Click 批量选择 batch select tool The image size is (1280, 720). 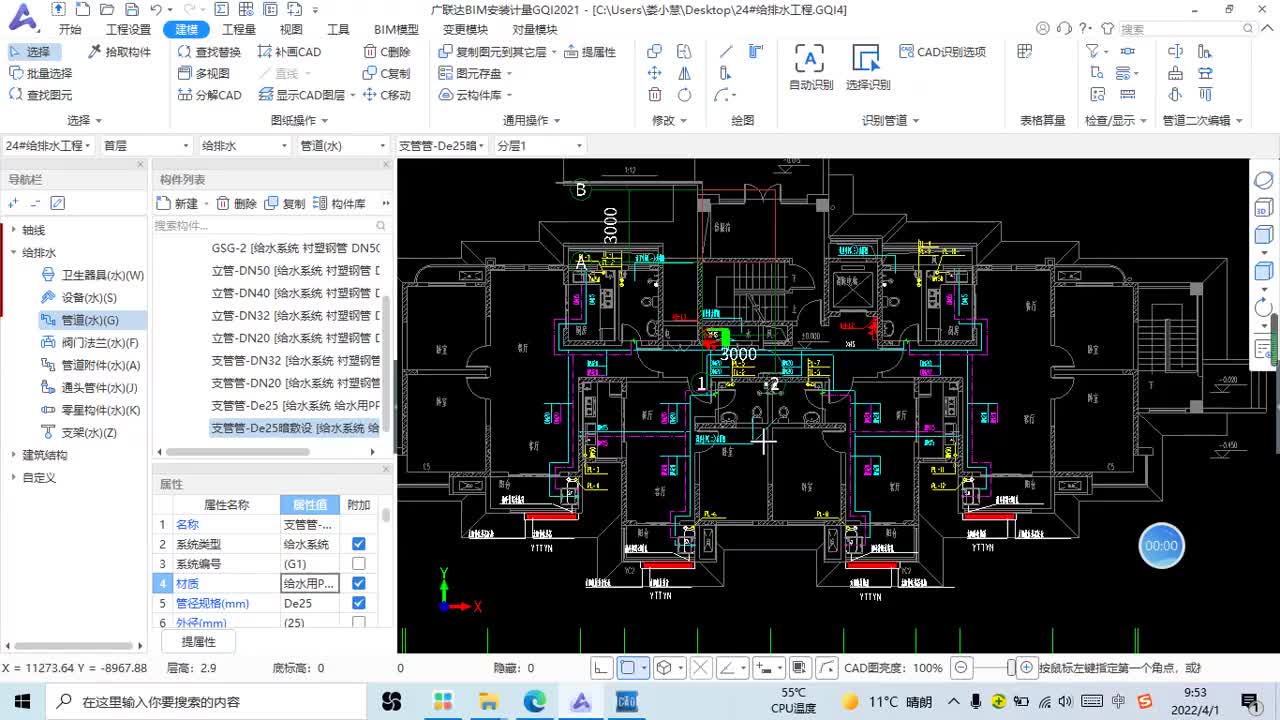pos(40,73)
